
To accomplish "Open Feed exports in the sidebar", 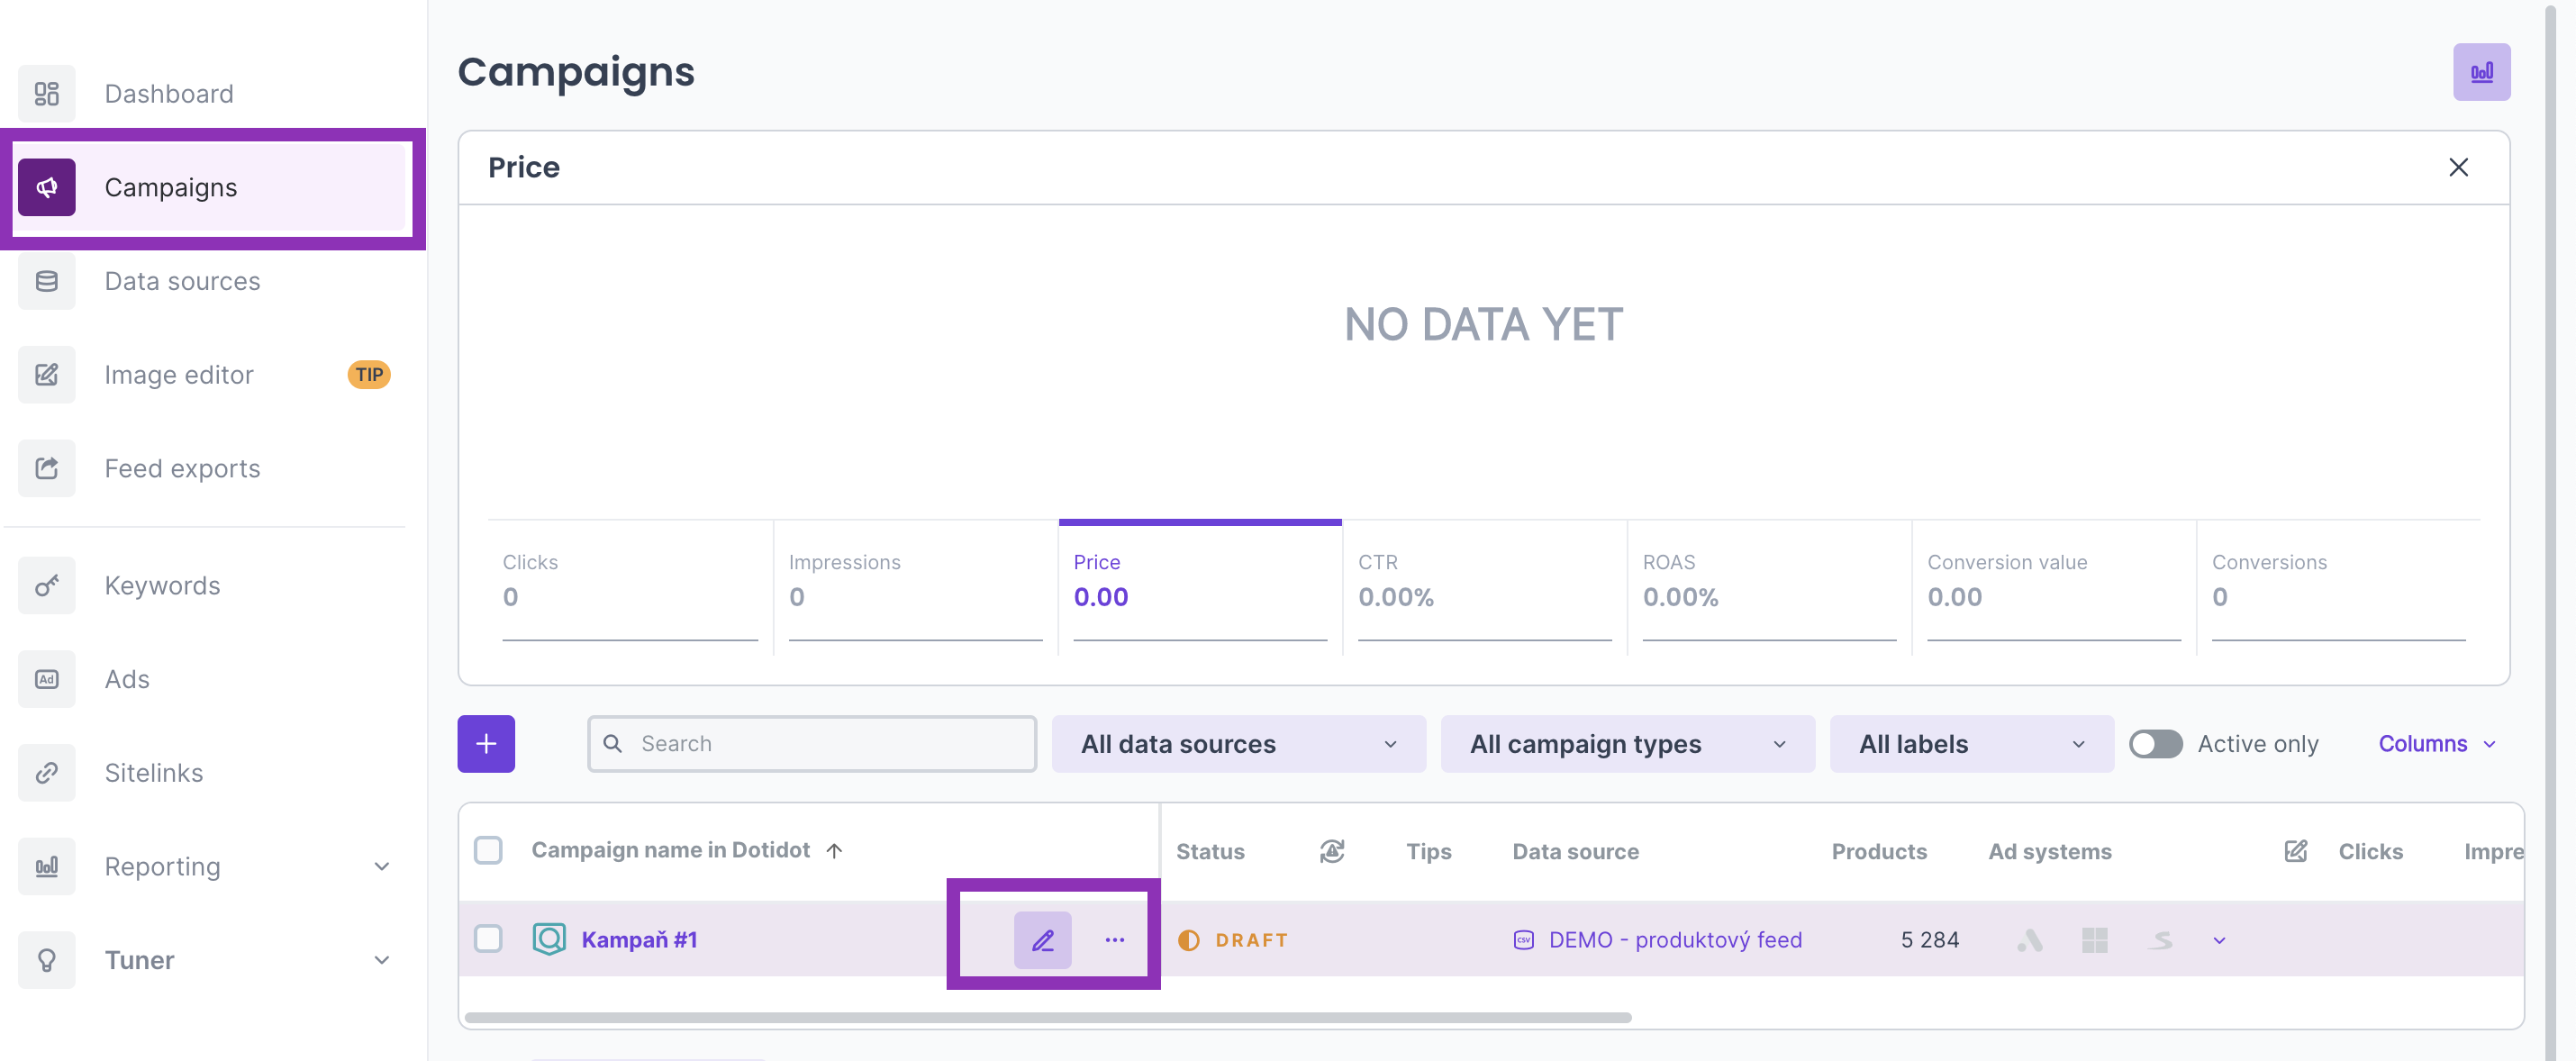I will (x=182, y=468).
